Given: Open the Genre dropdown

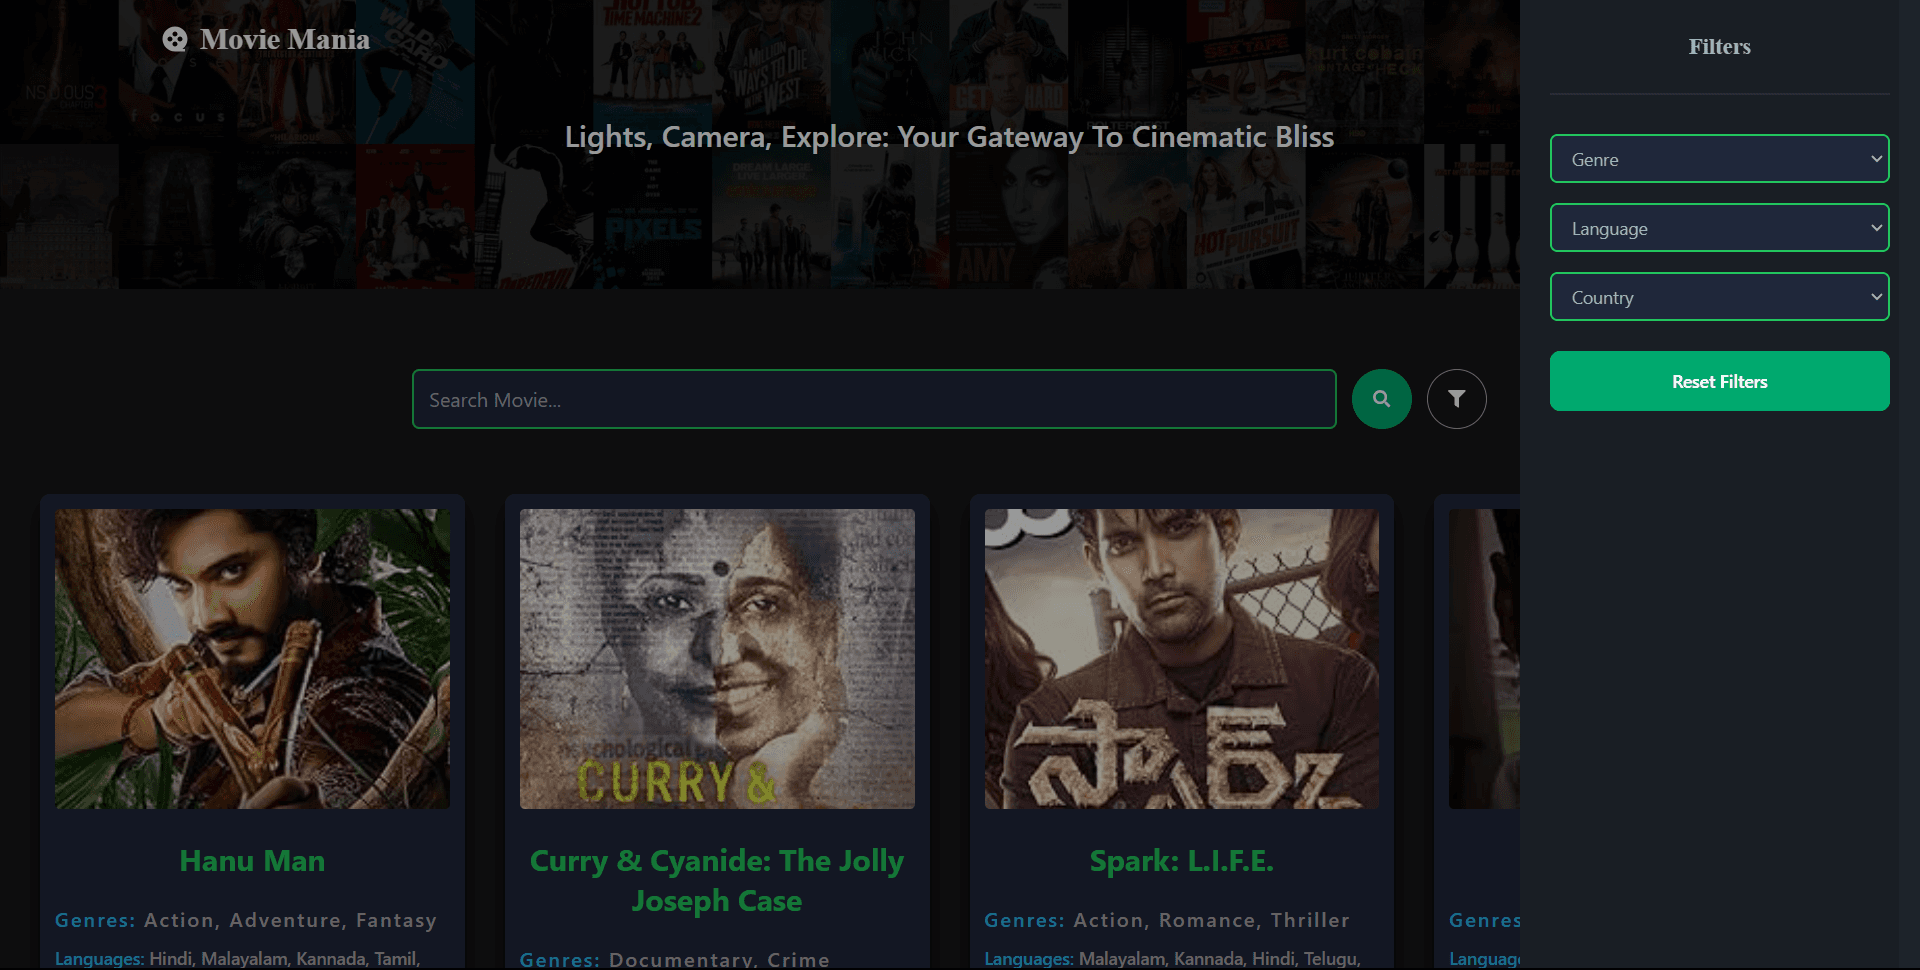Looking at the screenshot, I should [x=1719, y=159].
